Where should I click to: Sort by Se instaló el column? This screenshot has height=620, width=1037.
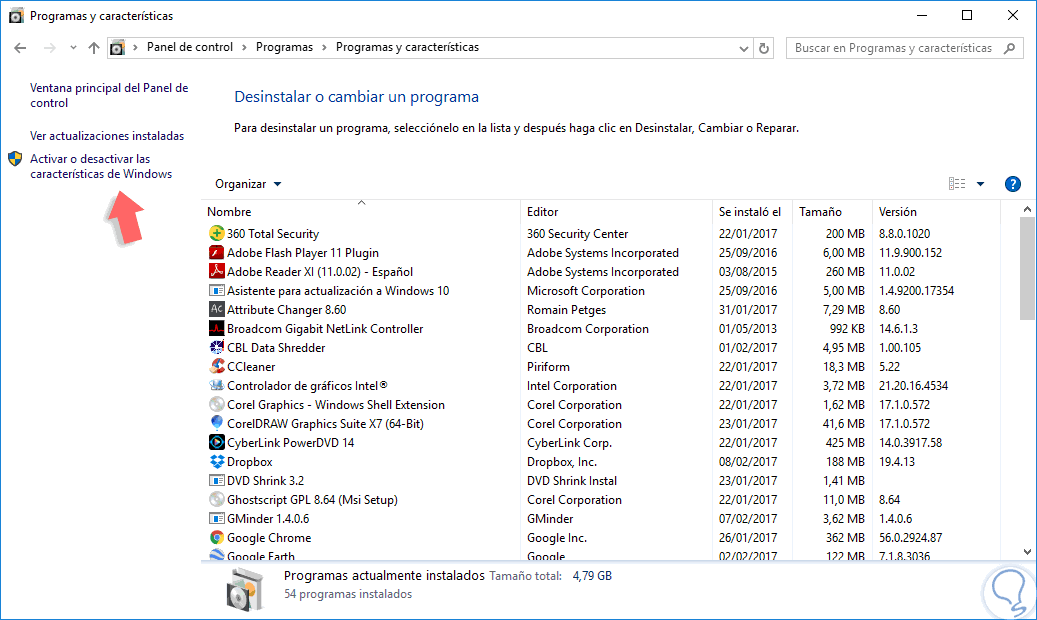tap(750, 212)
